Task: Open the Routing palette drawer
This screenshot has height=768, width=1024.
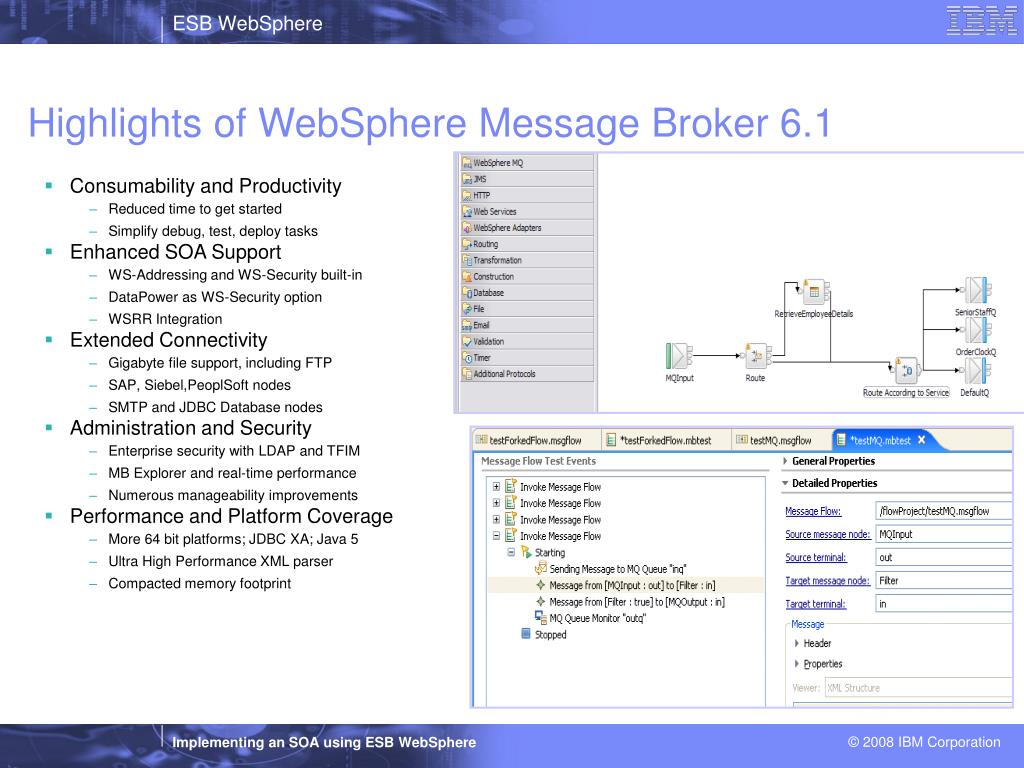Action: coord(527,244)
